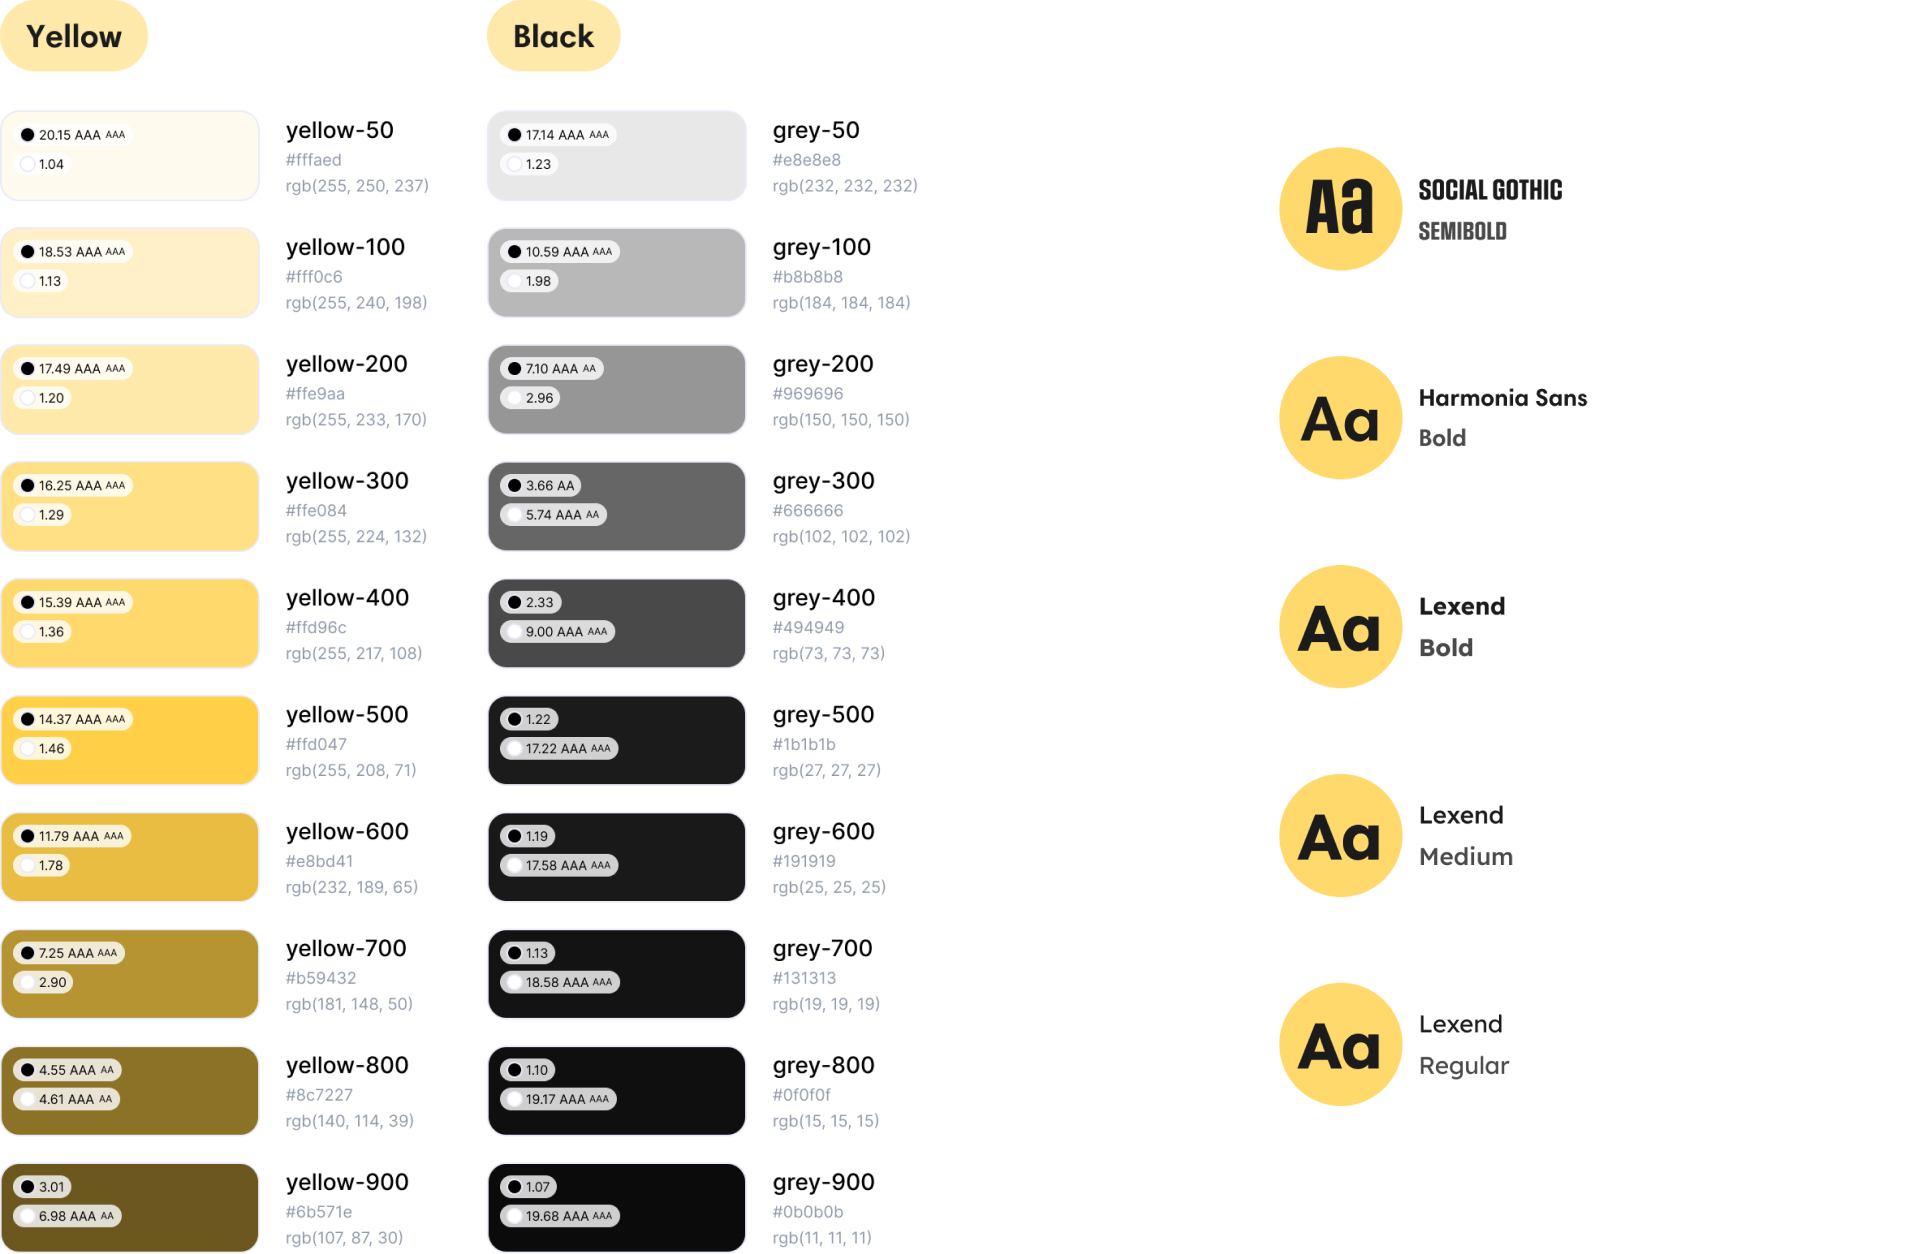Image resolution: width=1906 pixels, height=1254 pixels.
Task: Pick the grey-300 color swatch
Action: (x=617, y=506)
